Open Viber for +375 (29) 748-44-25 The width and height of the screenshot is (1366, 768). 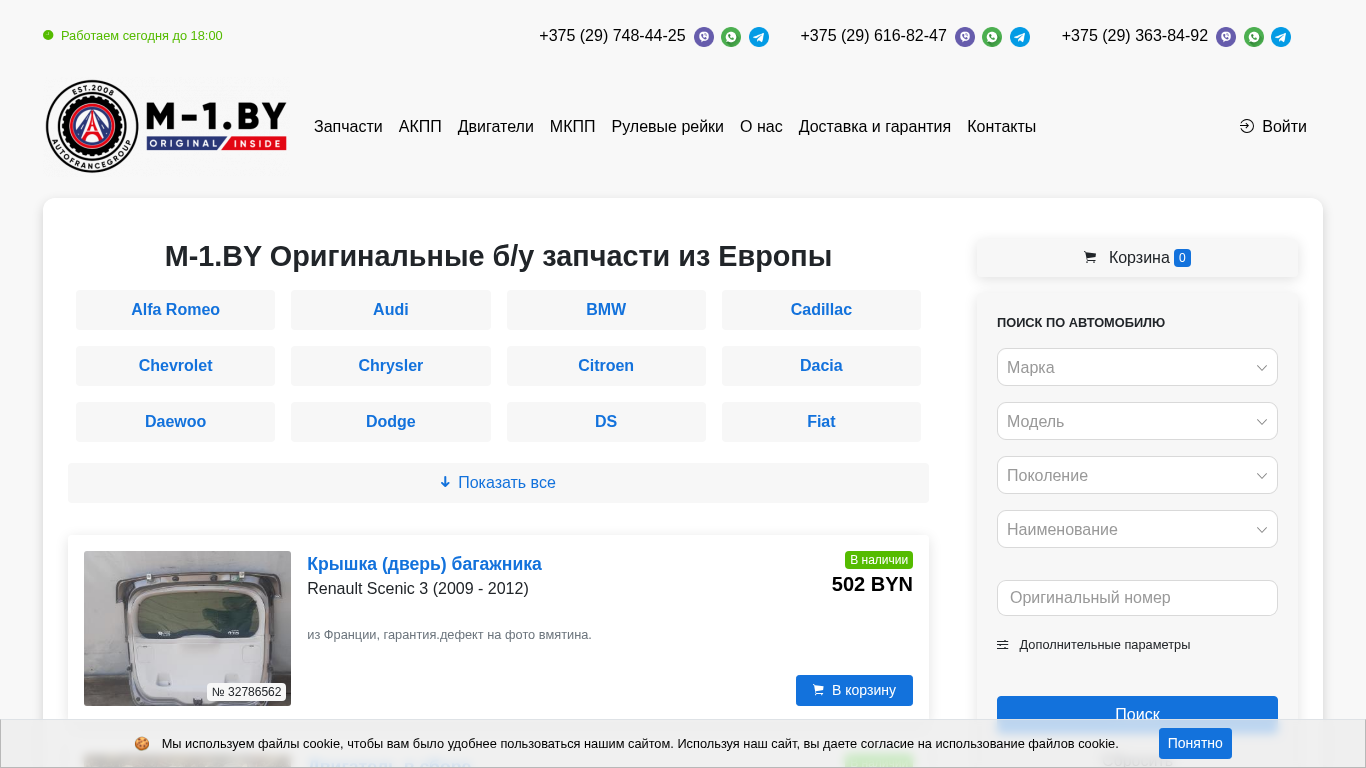704,37
